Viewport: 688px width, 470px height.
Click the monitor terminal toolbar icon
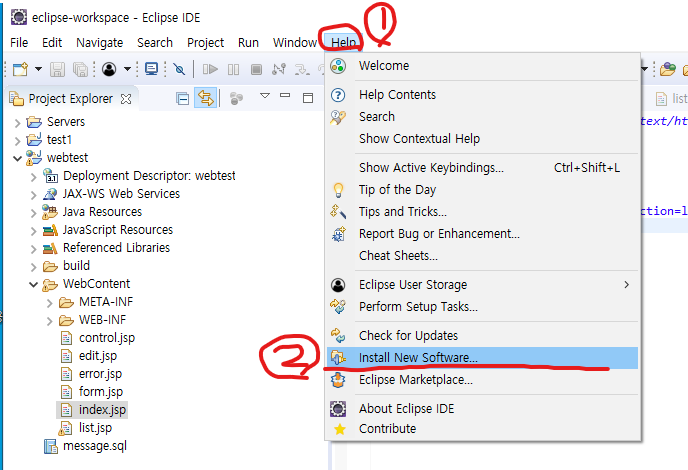pyautogui.click(x=151, y=69)
